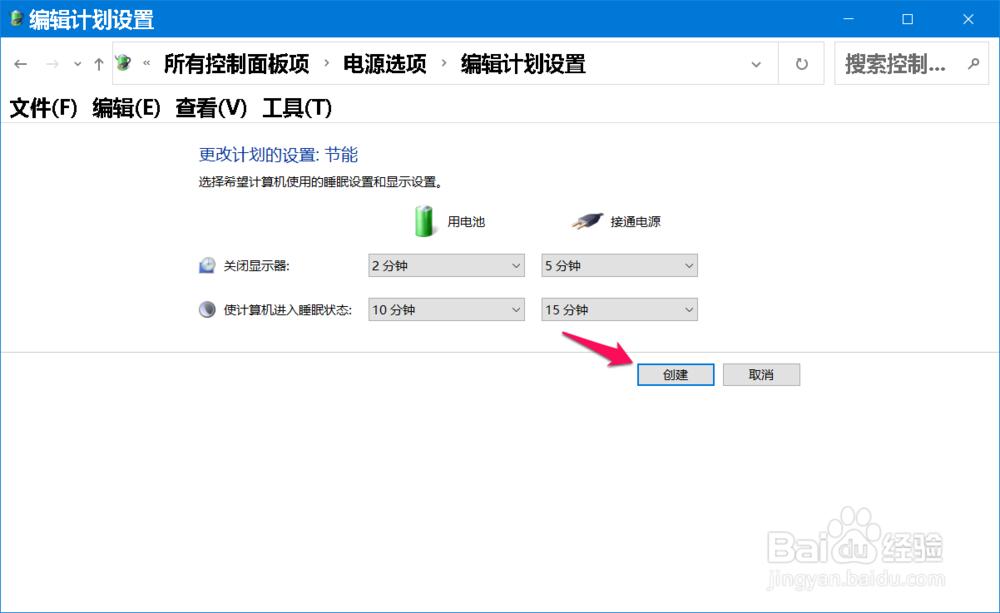Click the 接通电源 column label
Screen dimensions: 1000x613
tap(636, 221)
